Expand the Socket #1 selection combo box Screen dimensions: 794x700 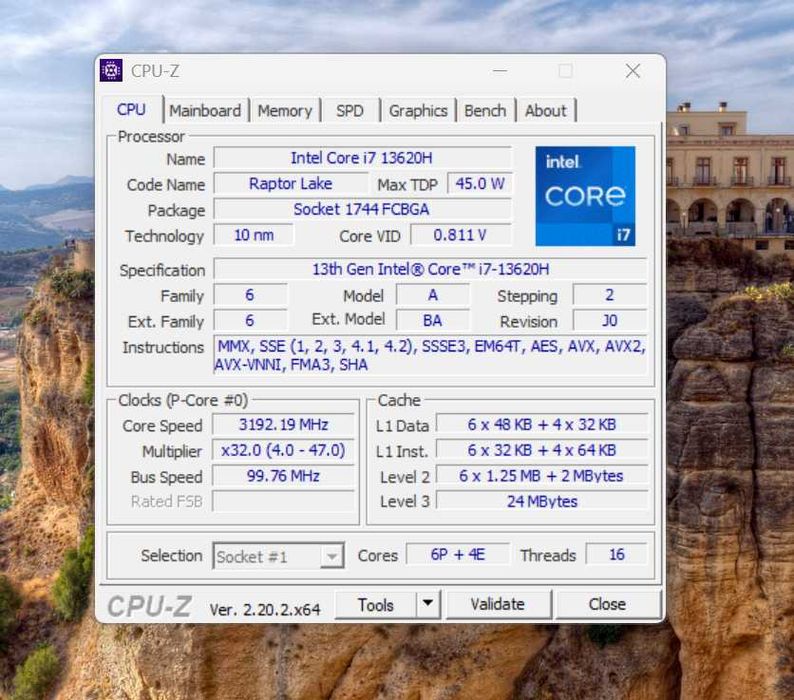(x=279, y=556)
